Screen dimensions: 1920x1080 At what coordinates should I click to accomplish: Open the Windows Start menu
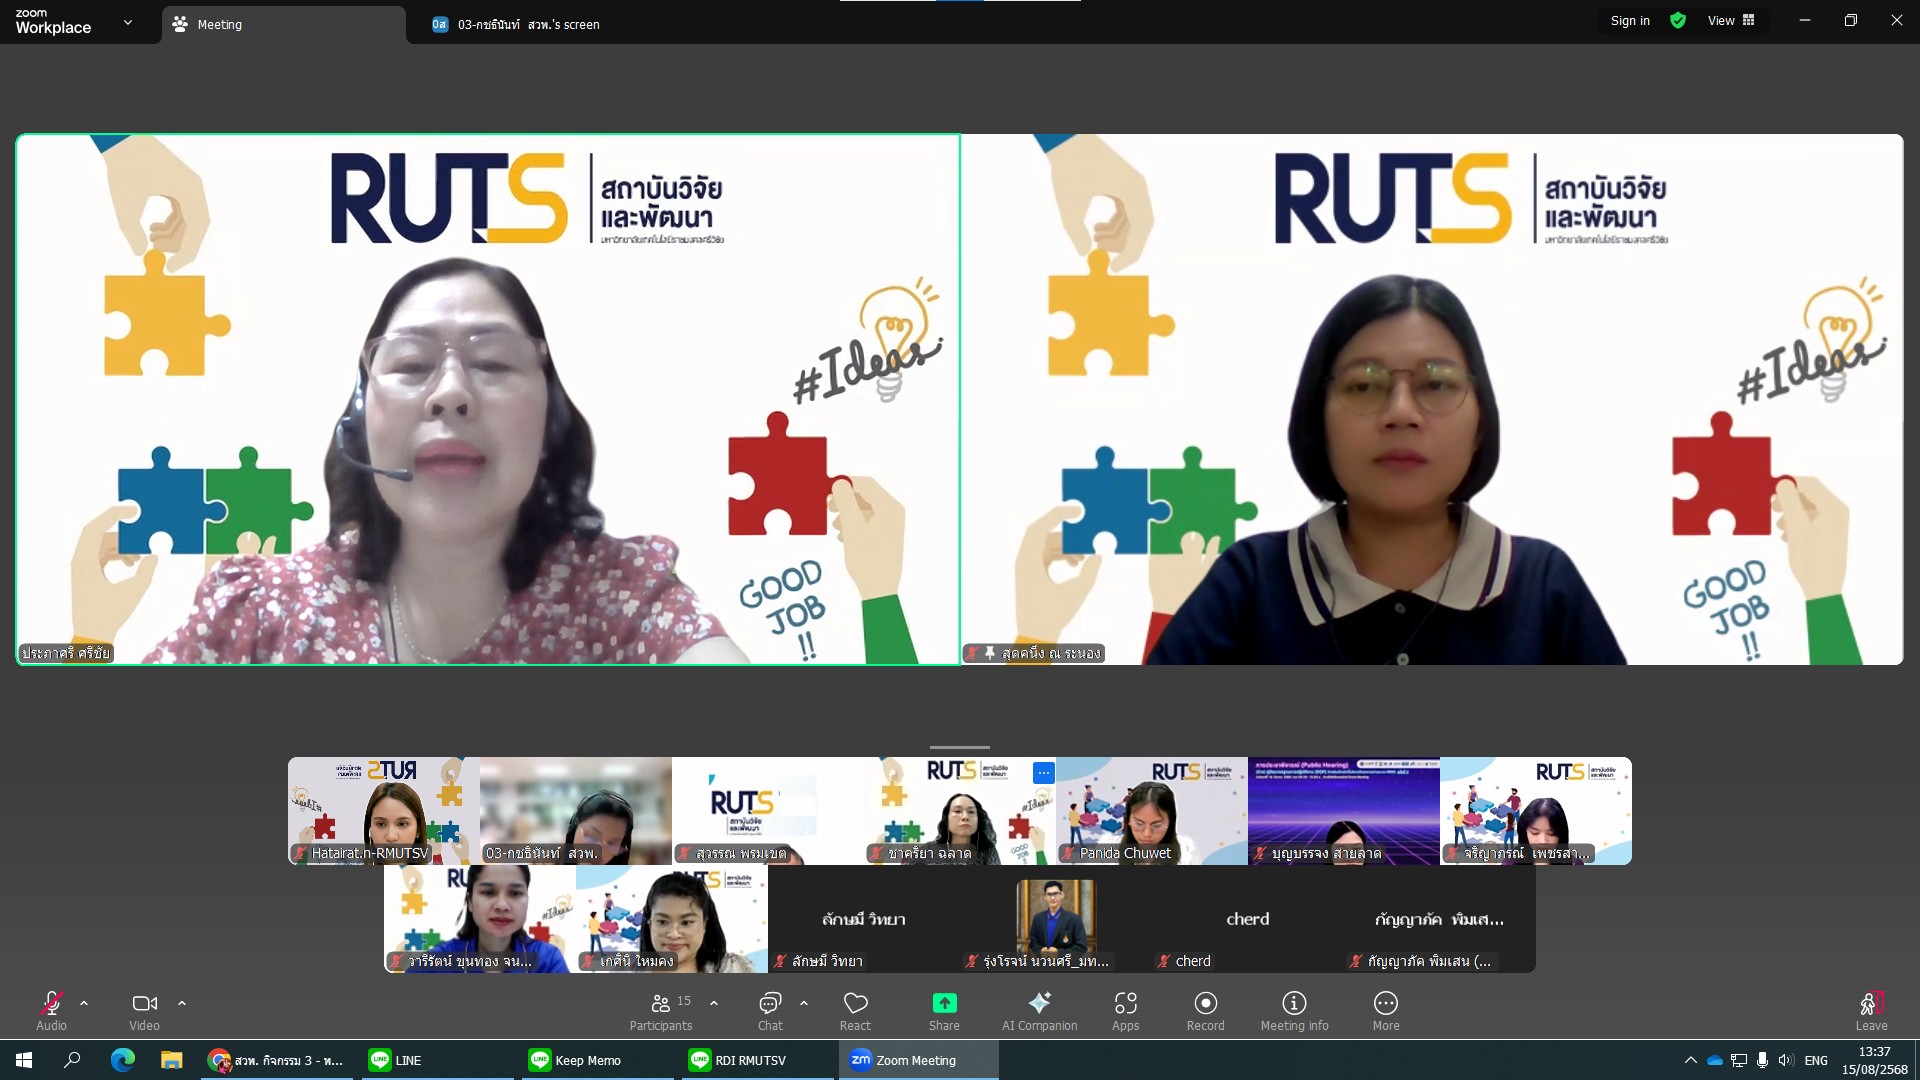(24, 1060)
